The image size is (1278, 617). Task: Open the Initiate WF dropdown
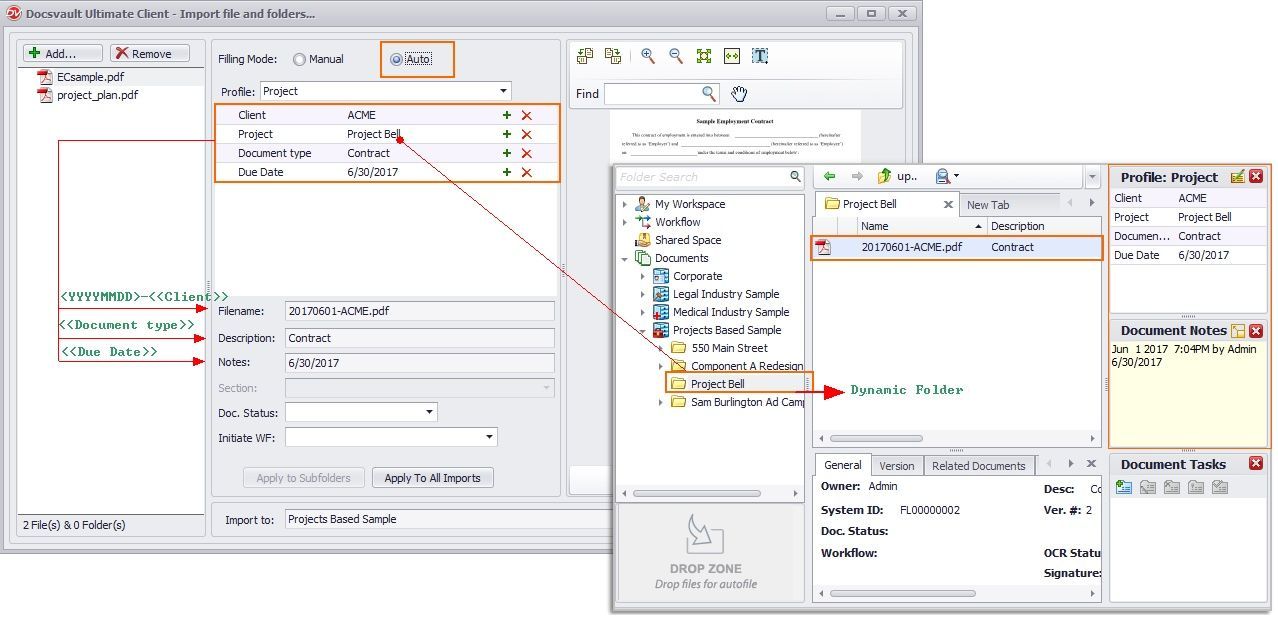click(x=489, y=437)
